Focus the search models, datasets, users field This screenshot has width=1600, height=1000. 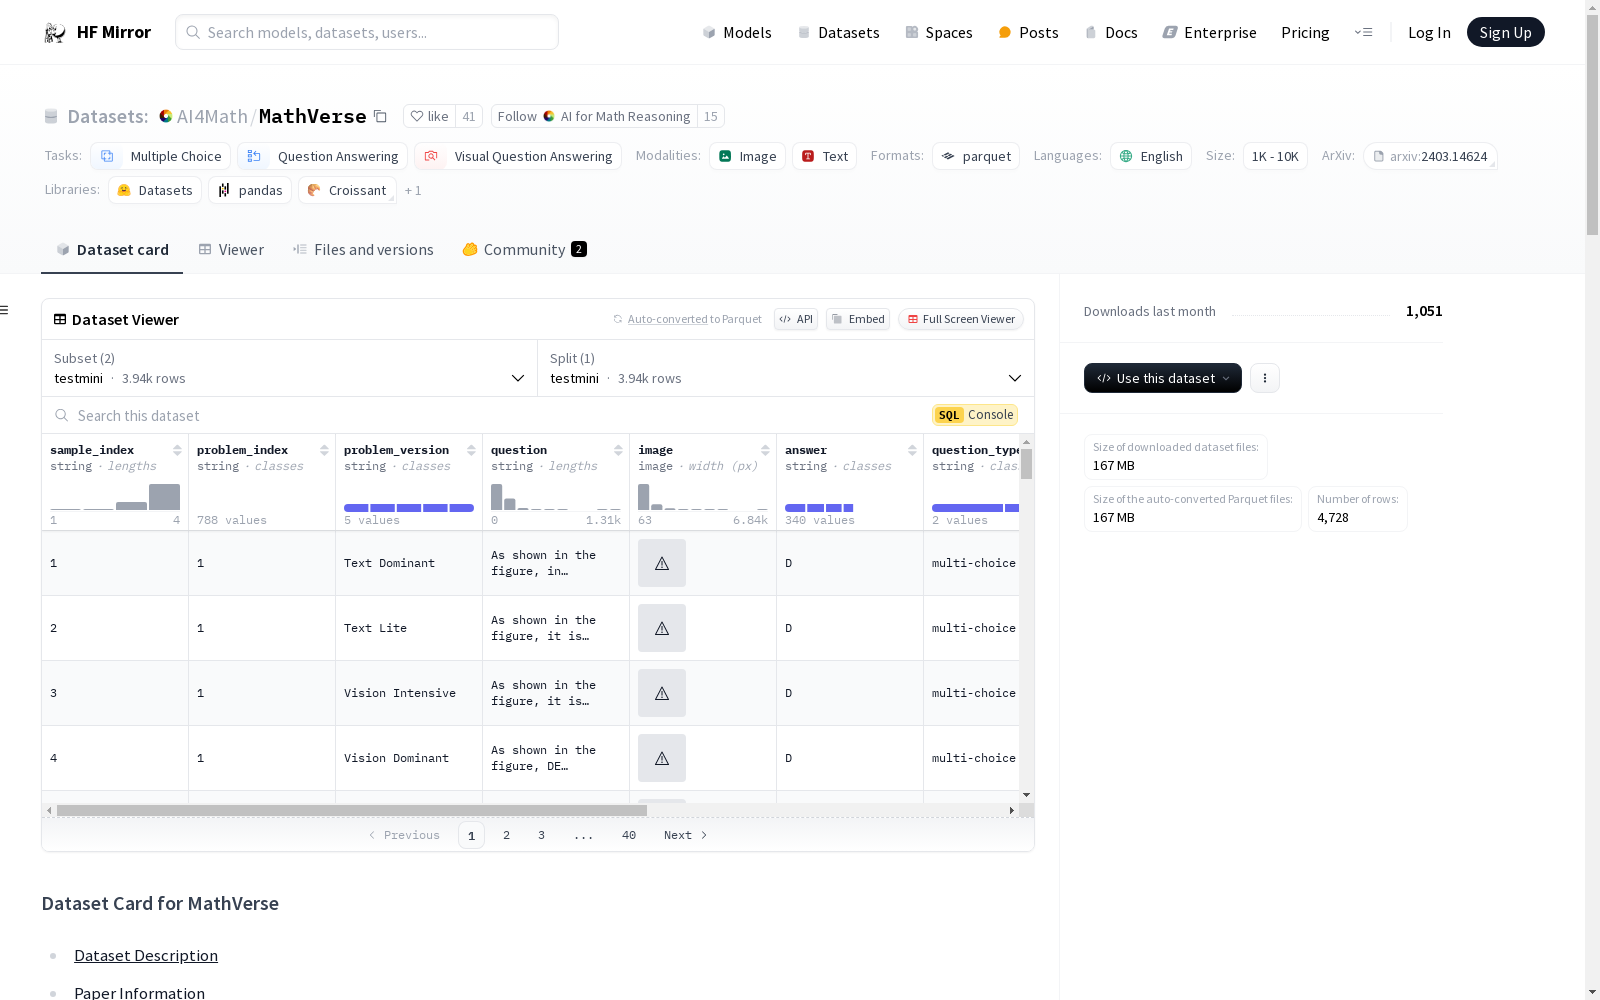click(367, 32)
